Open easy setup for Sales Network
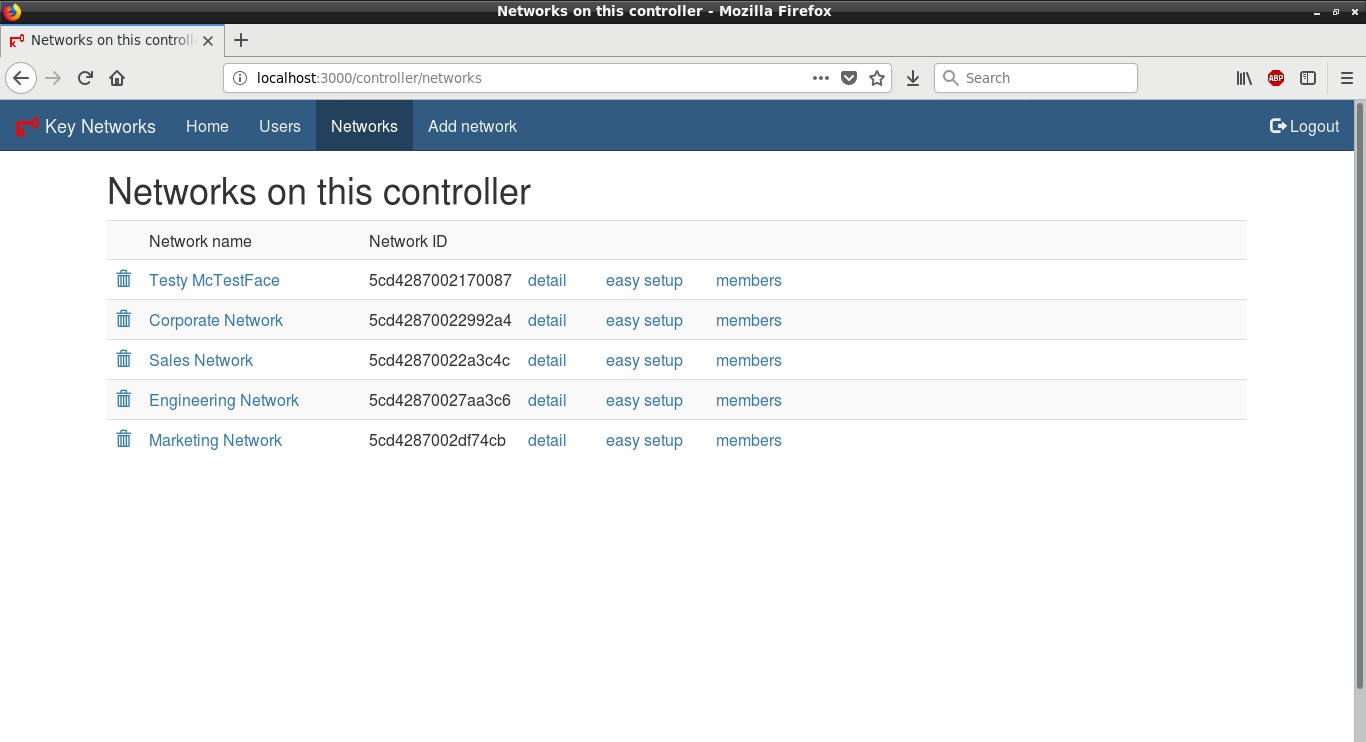The image size is (1366, 742). coord(644,361)
